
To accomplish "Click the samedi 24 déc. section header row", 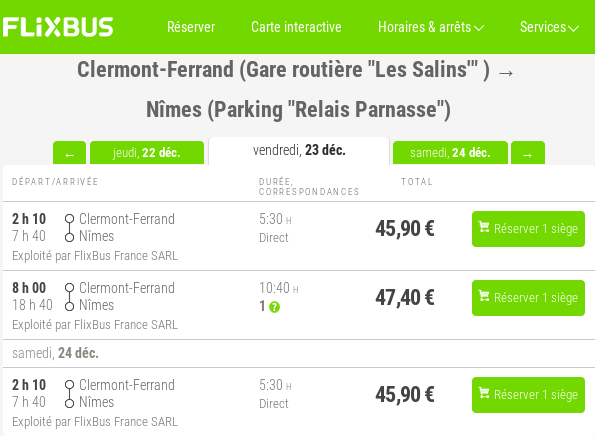I will point(299,353).
